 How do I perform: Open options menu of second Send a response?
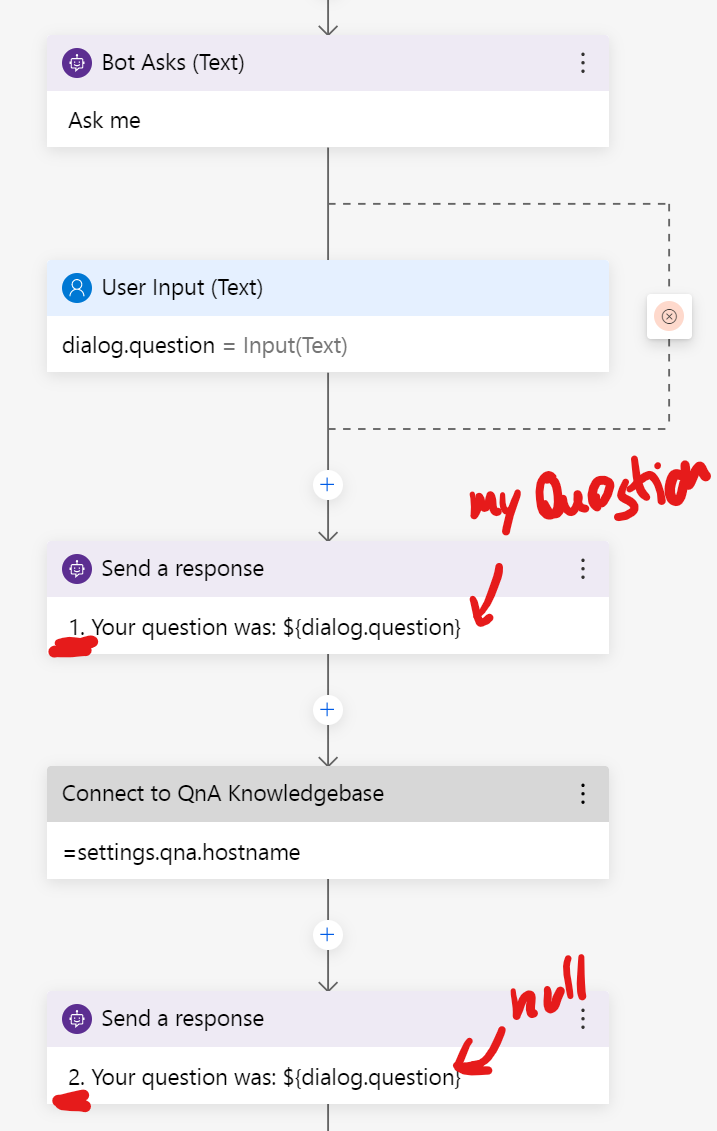point(583,1019)
